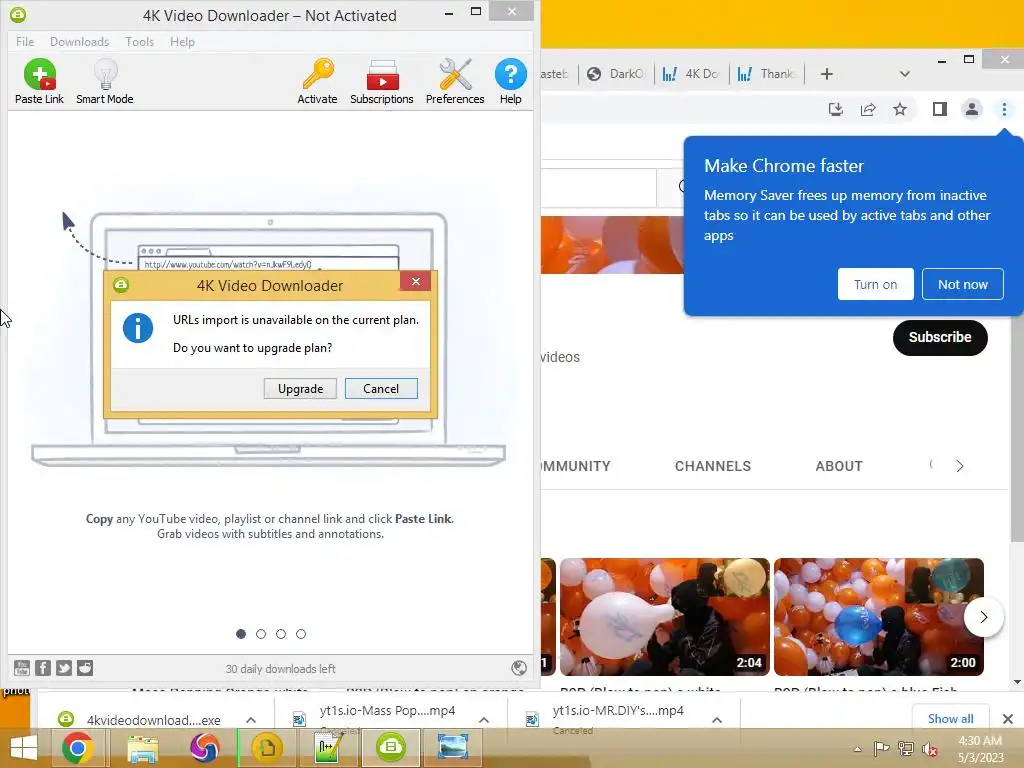This screenshot has width=1024, height=768.
Task: Open 4K Video Downloader taskbar icon
Action: point(391,748)
